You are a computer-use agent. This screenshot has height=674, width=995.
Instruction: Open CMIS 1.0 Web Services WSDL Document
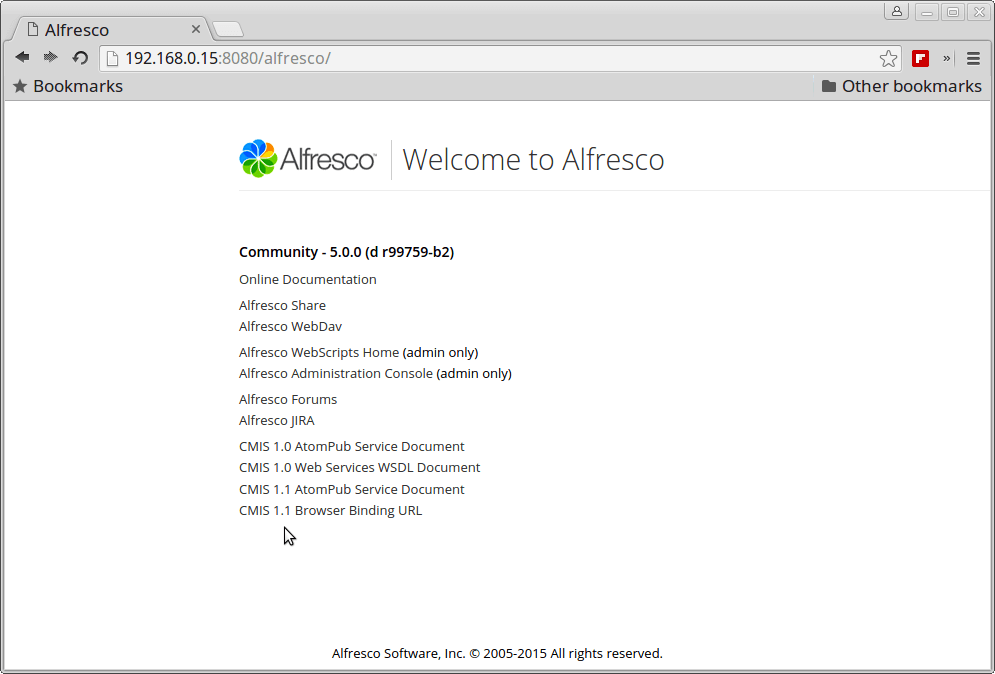(x=360, y=467)
